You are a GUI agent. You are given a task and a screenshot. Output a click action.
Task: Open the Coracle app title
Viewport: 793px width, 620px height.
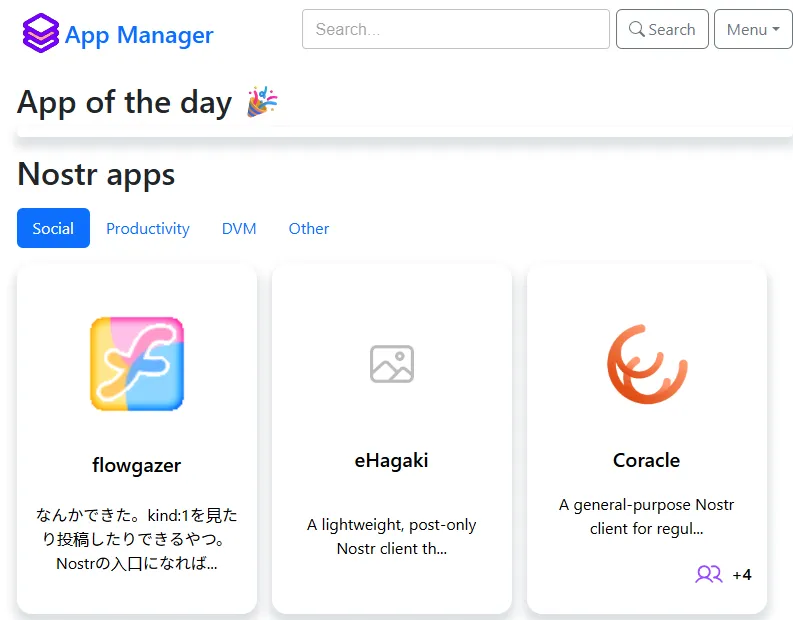pos(647,461)
